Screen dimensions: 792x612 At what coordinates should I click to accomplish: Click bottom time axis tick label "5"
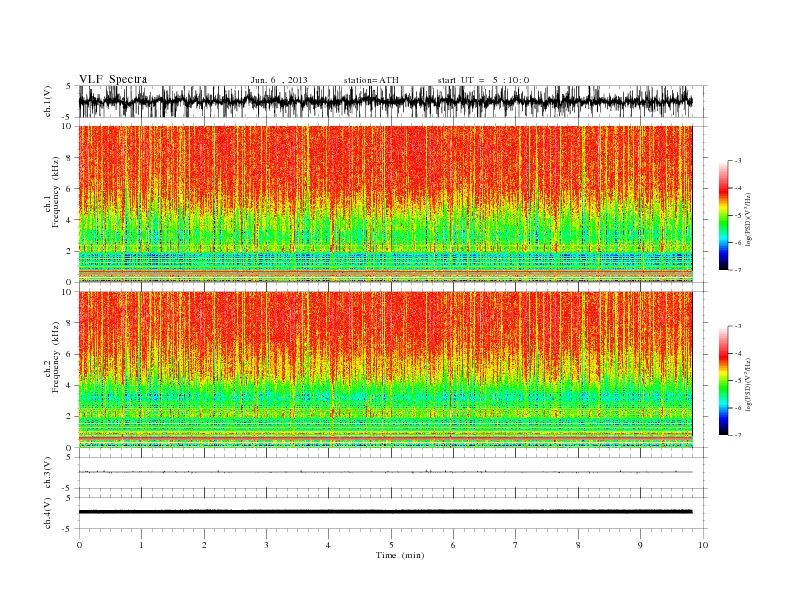tap(391, 545)
